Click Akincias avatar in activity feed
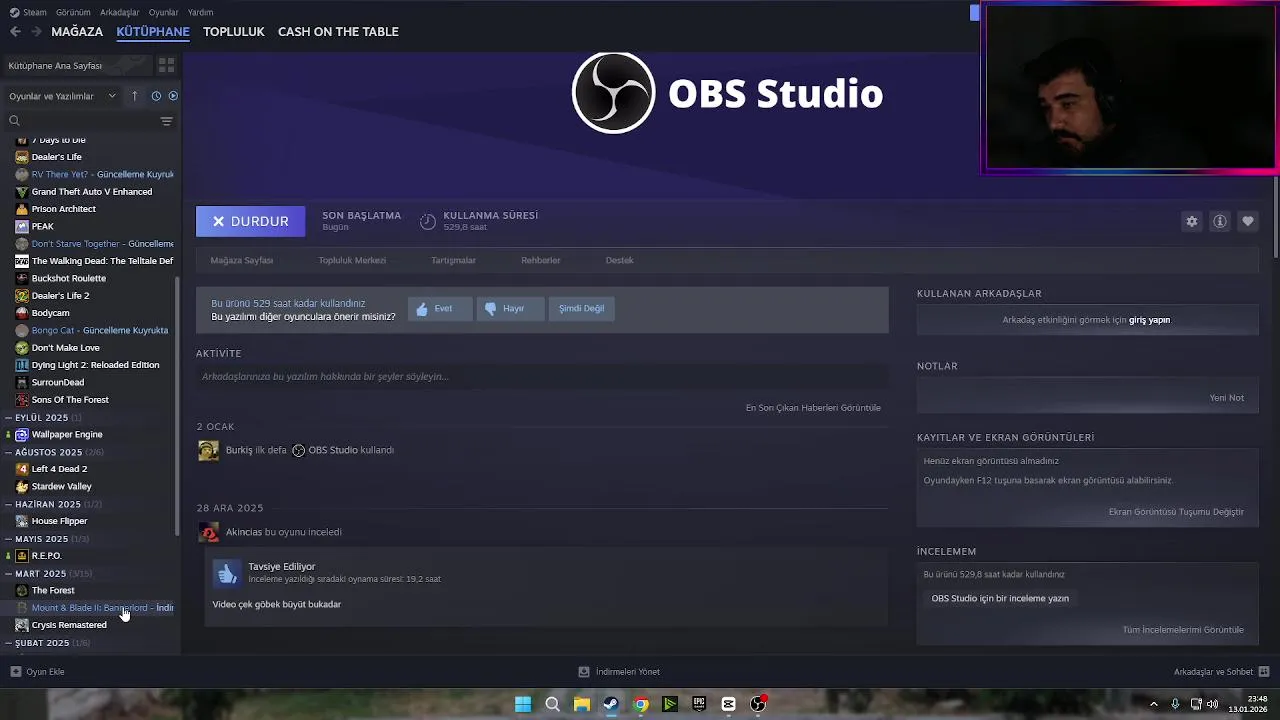The image size is (1280, 720). coord(208,532)
